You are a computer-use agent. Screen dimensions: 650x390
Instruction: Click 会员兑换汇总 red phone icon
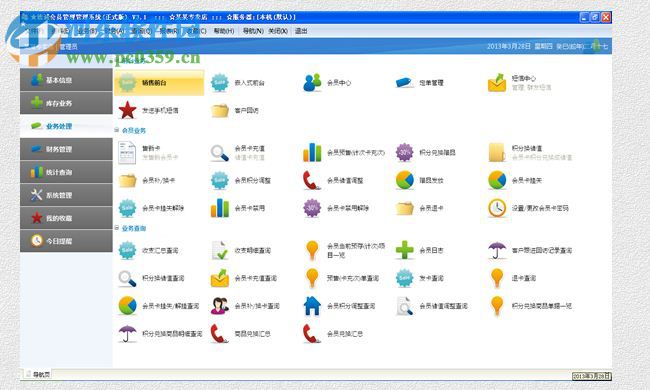click(312, 334)
